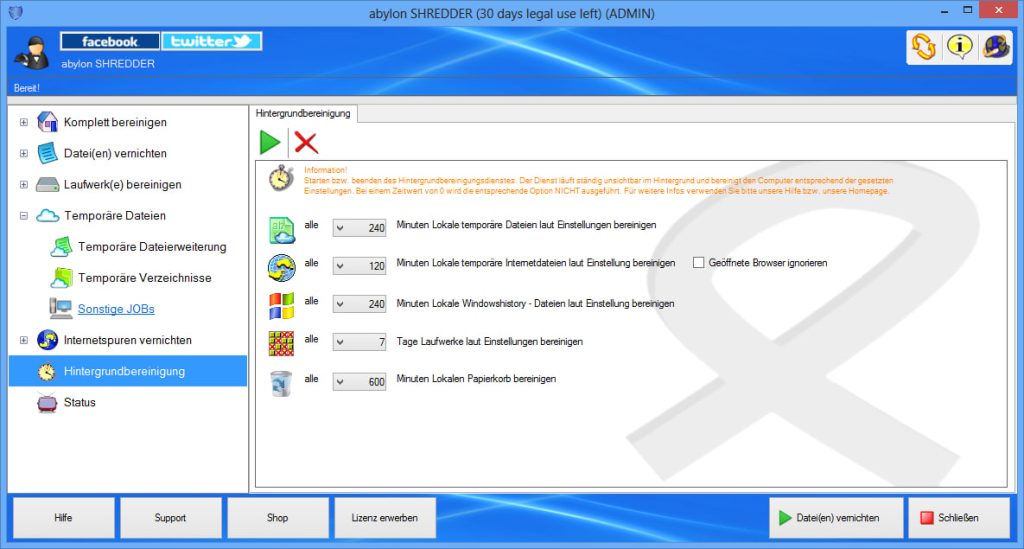
Task: Click the Datei(en) vernichten bottom button
Action: point(836,518)
